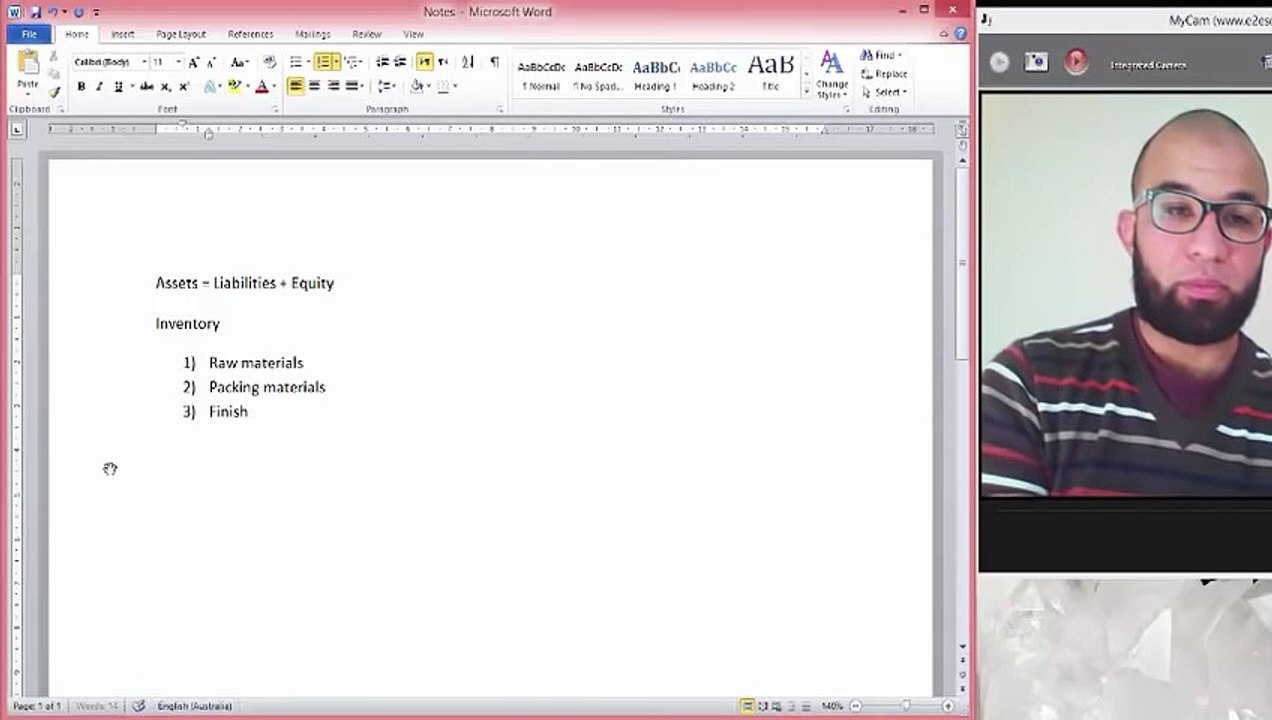1272x720 pixels.
Task: Apply strikethrough formatting
Action: coord(147,87)
